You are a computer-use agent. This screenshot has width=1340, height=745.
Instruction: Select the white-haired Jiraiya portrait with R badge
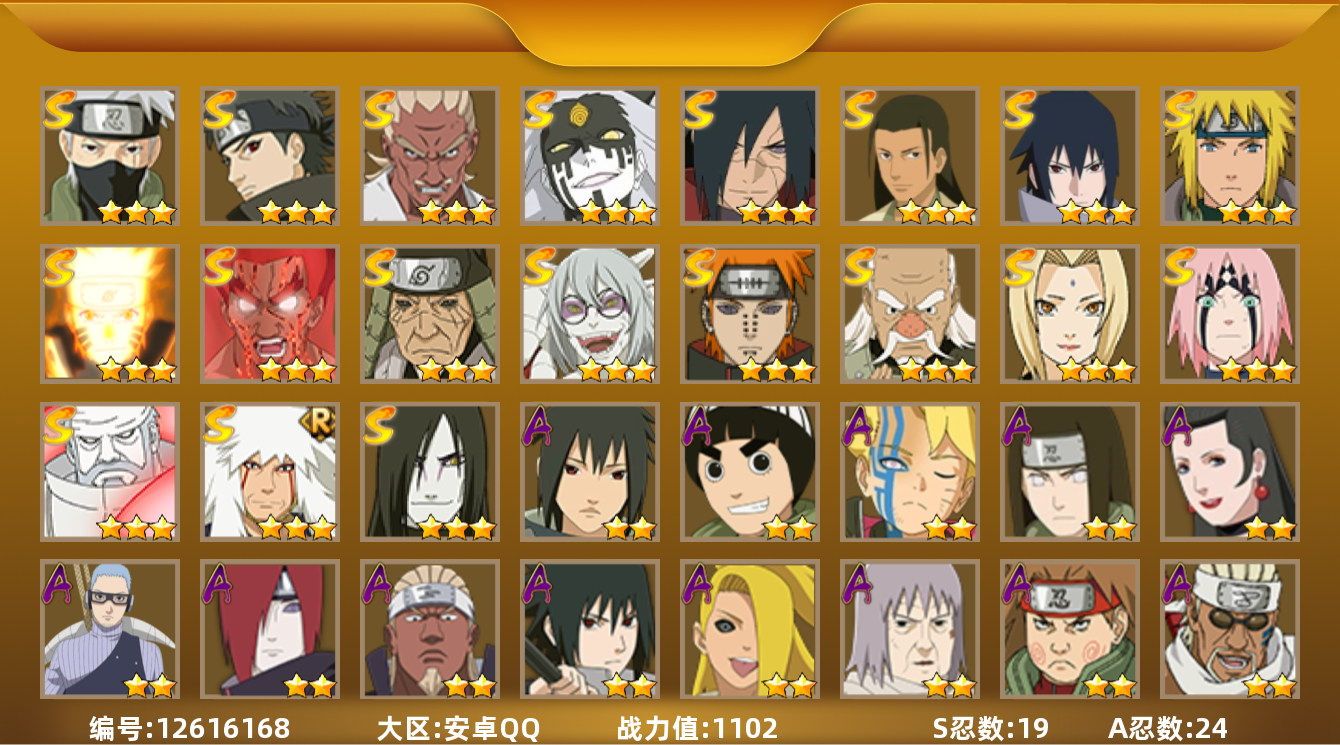tap(270, 472)
